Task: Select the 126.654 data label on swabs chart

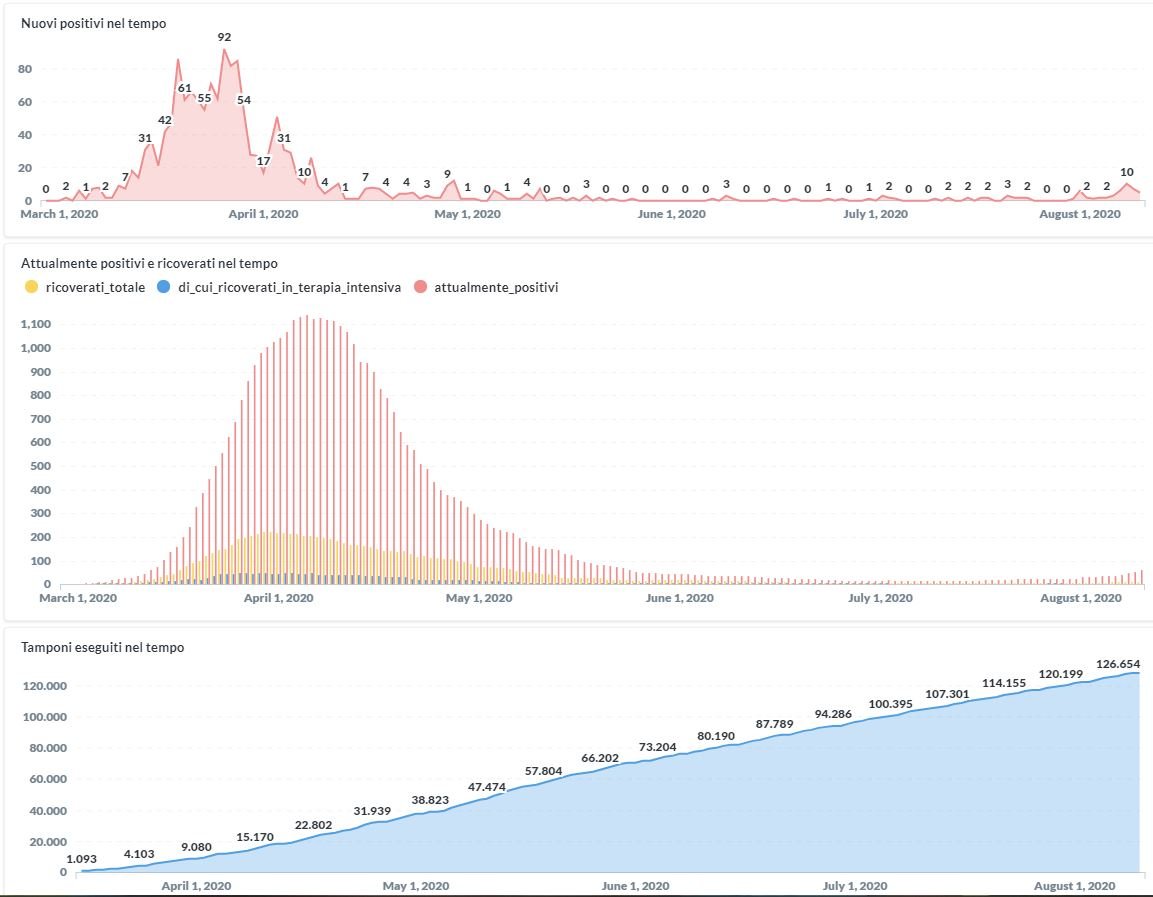Action: (1118, 664)
